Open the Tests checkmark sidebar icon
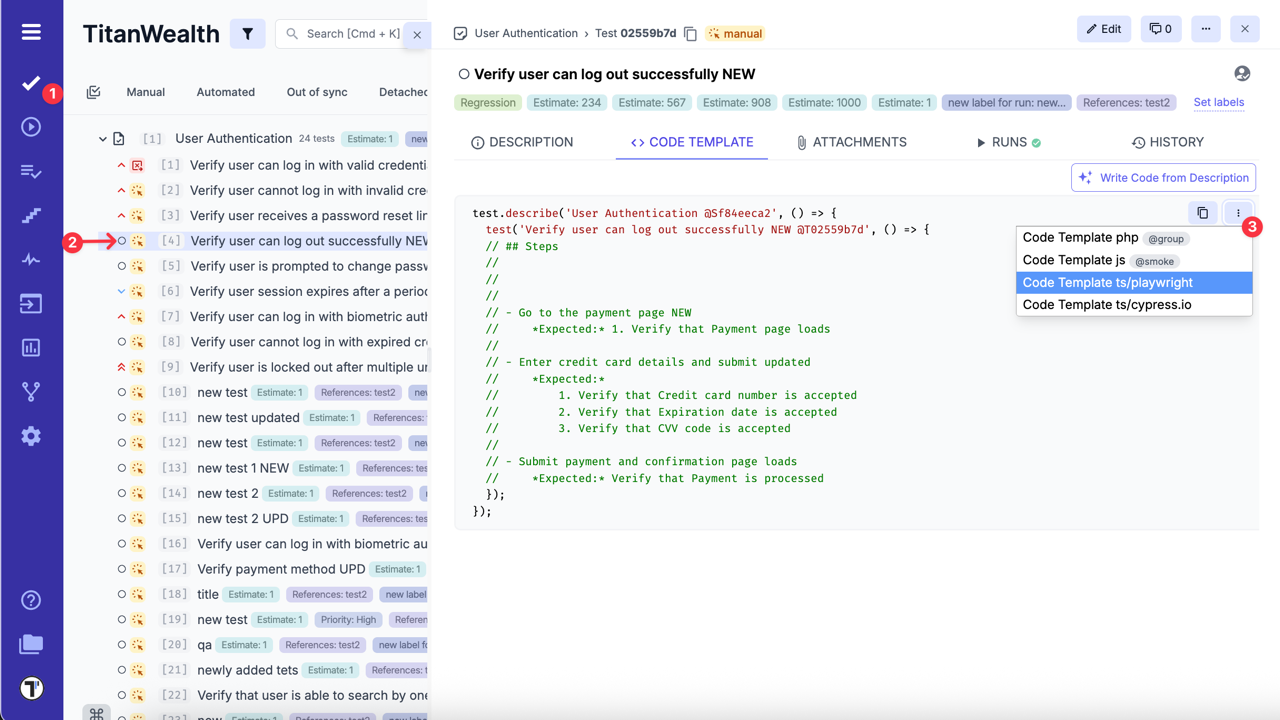Screen dimensions: 1280x720 pos(31,84)
